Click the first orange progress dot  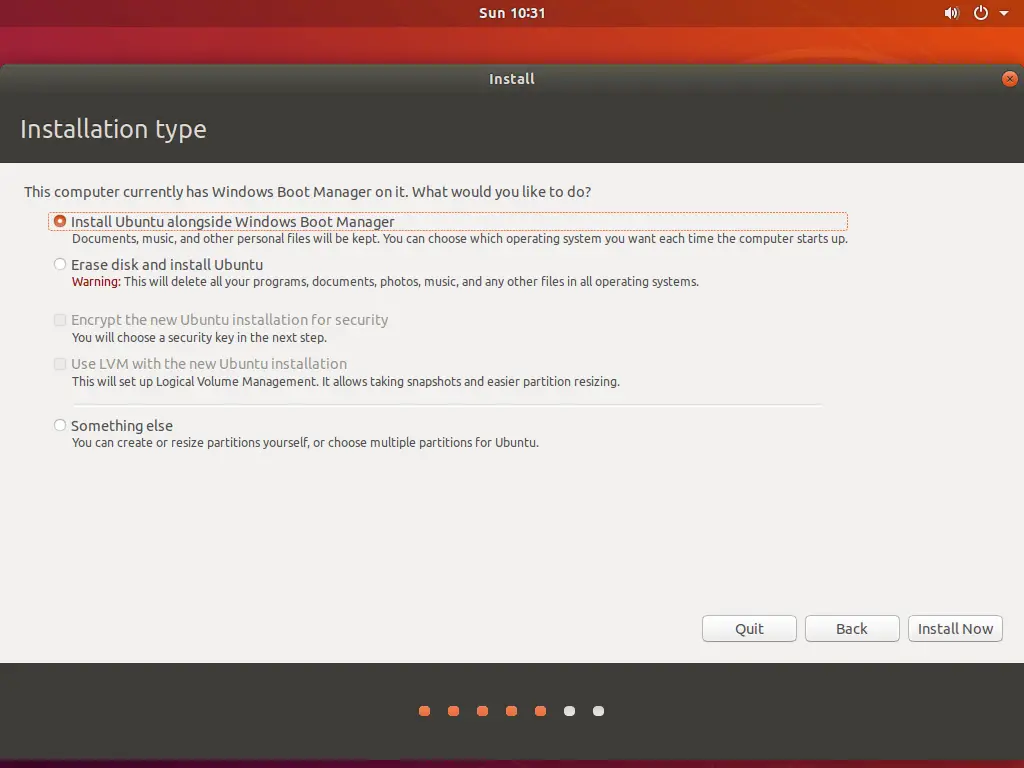pos(424,711)
